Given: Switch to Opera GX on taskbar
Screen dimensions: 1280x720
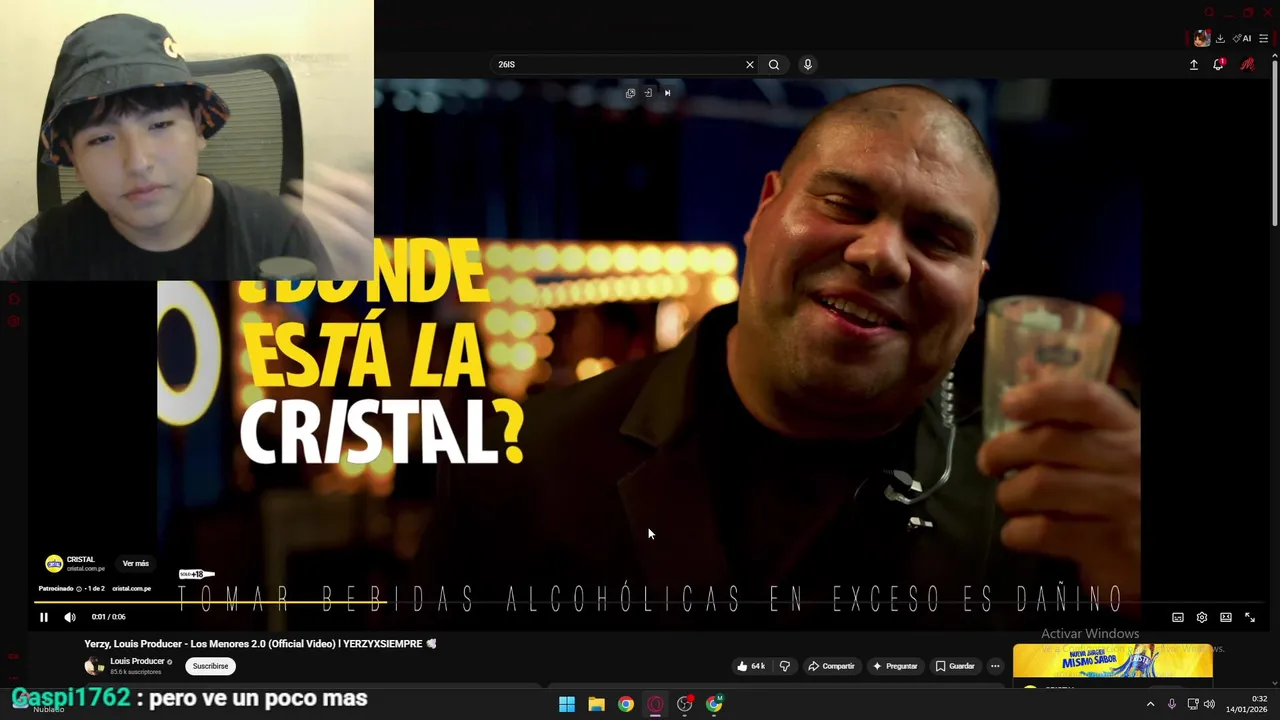Looking at the screenshot, I should (655, 704).
